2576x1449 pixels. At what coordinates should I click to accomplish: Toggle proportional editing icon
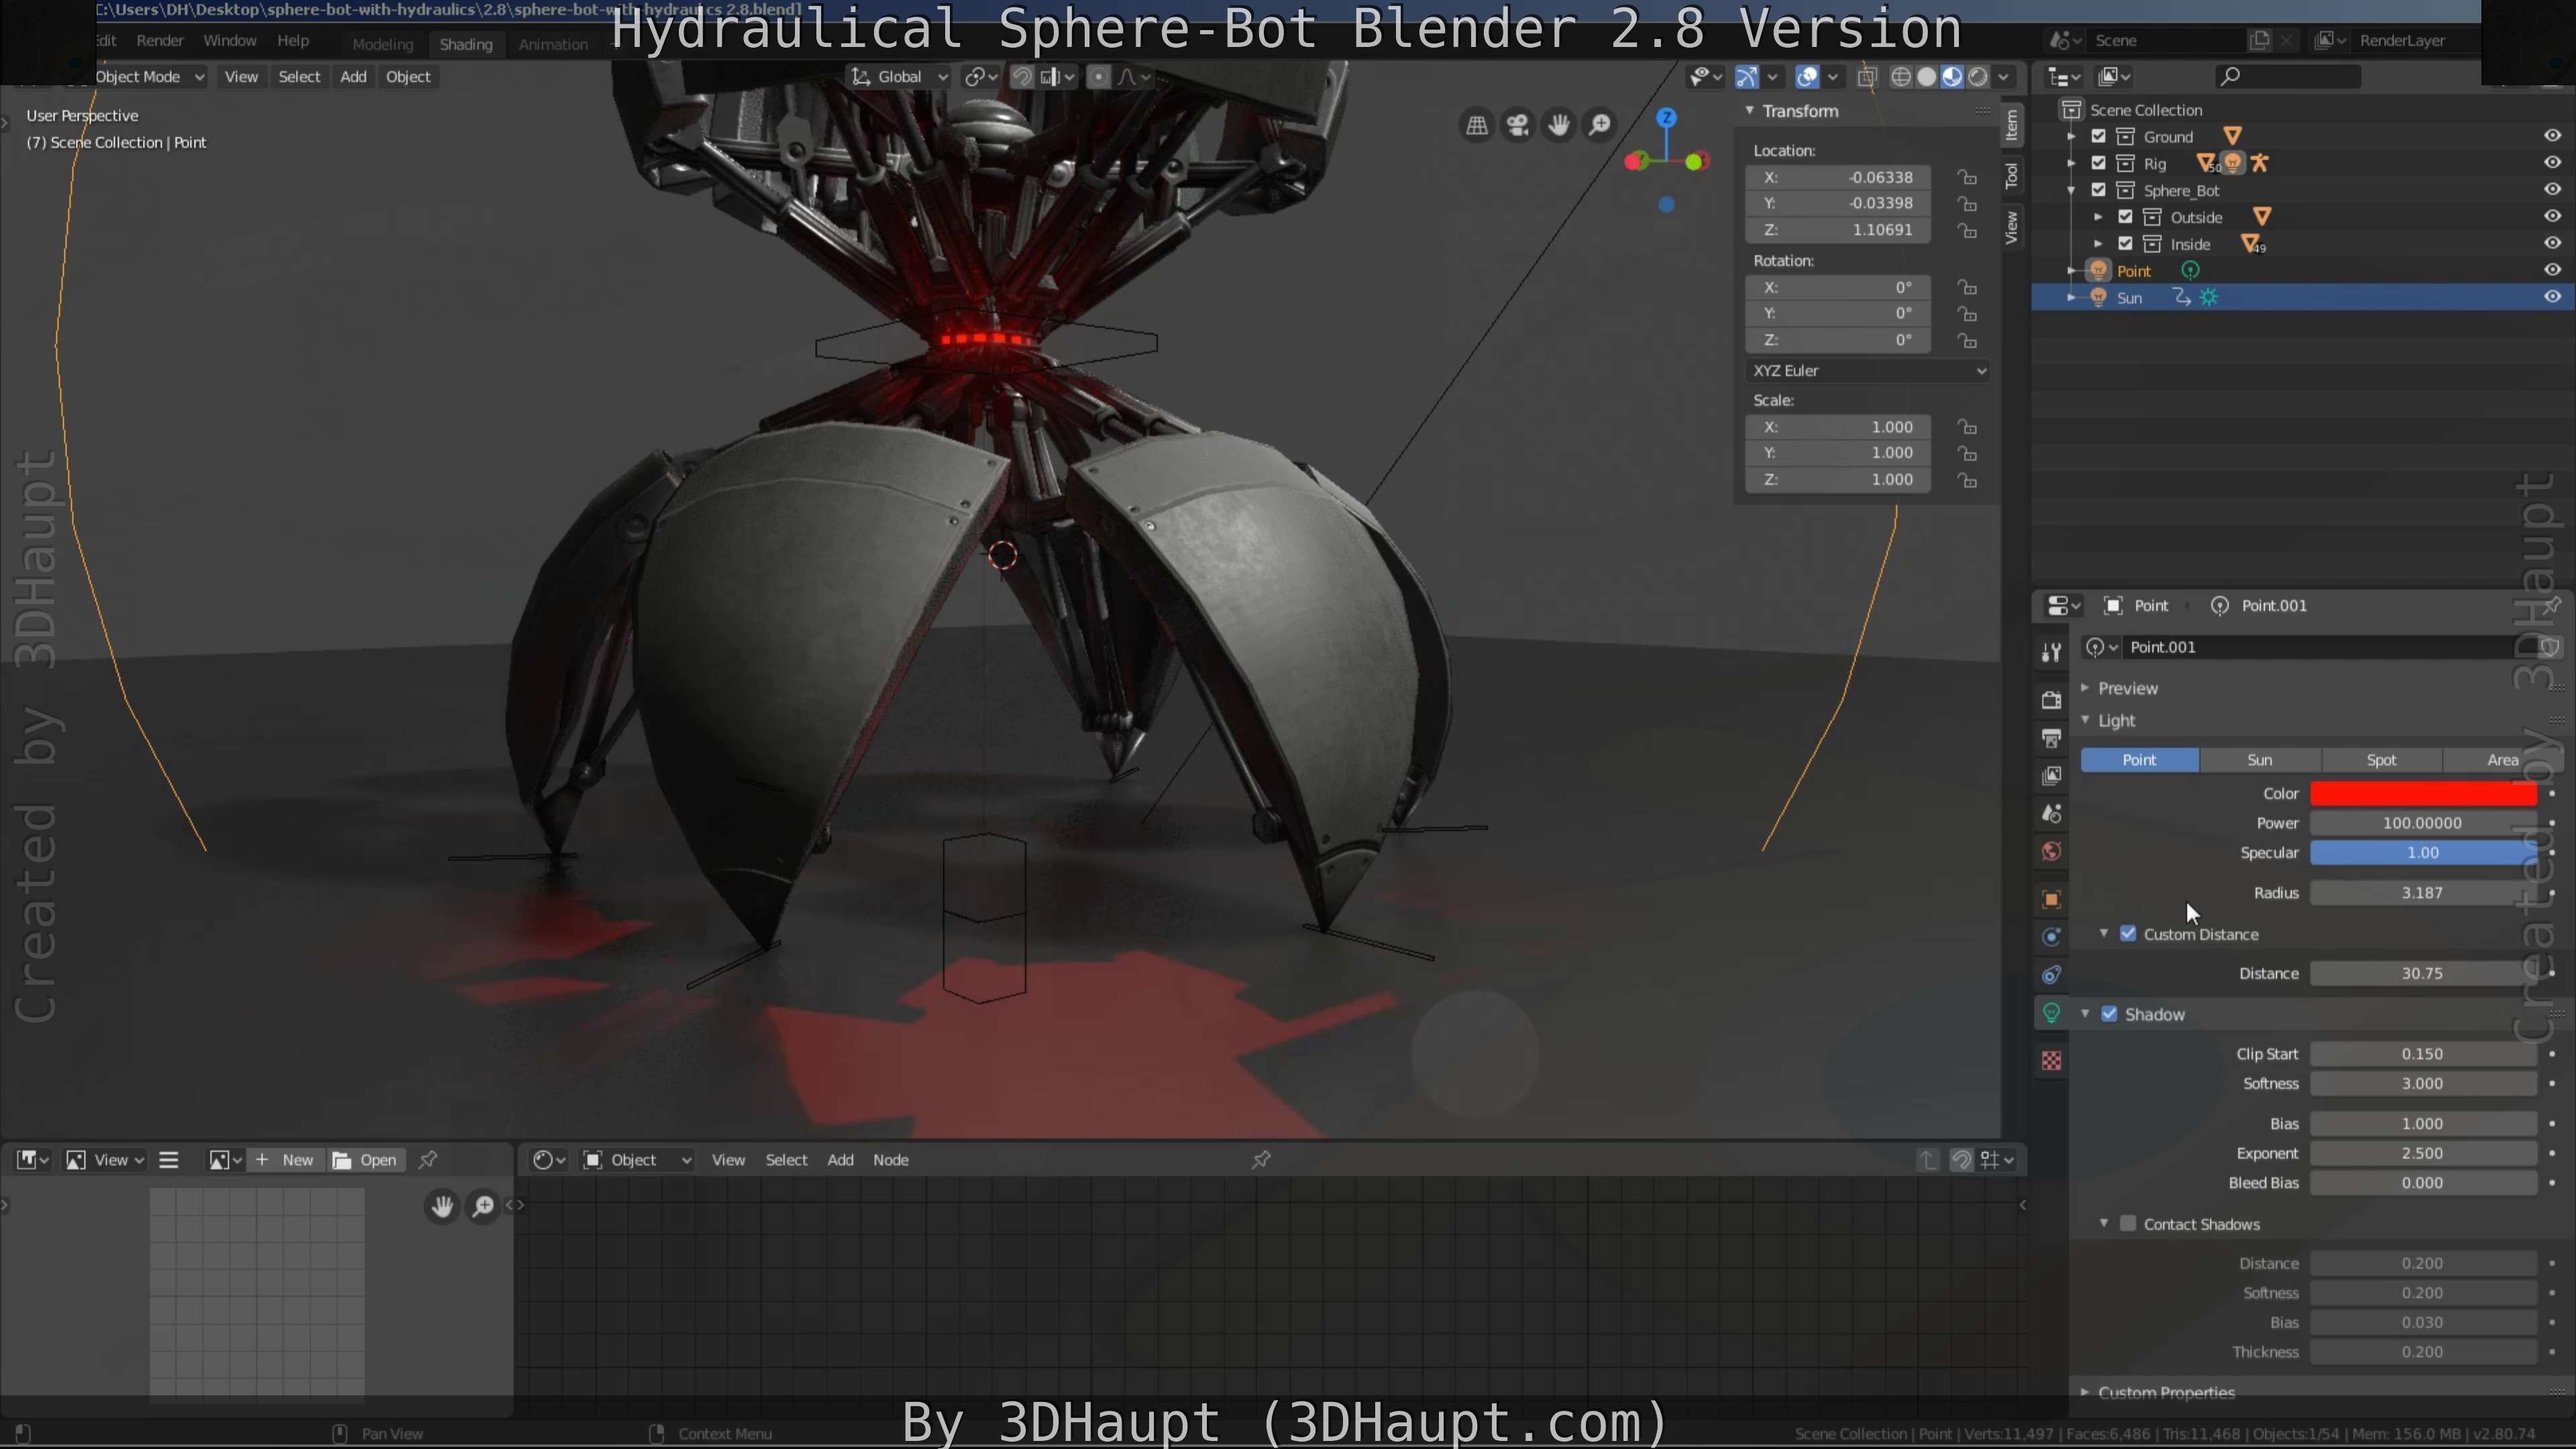pos(1098,77)
